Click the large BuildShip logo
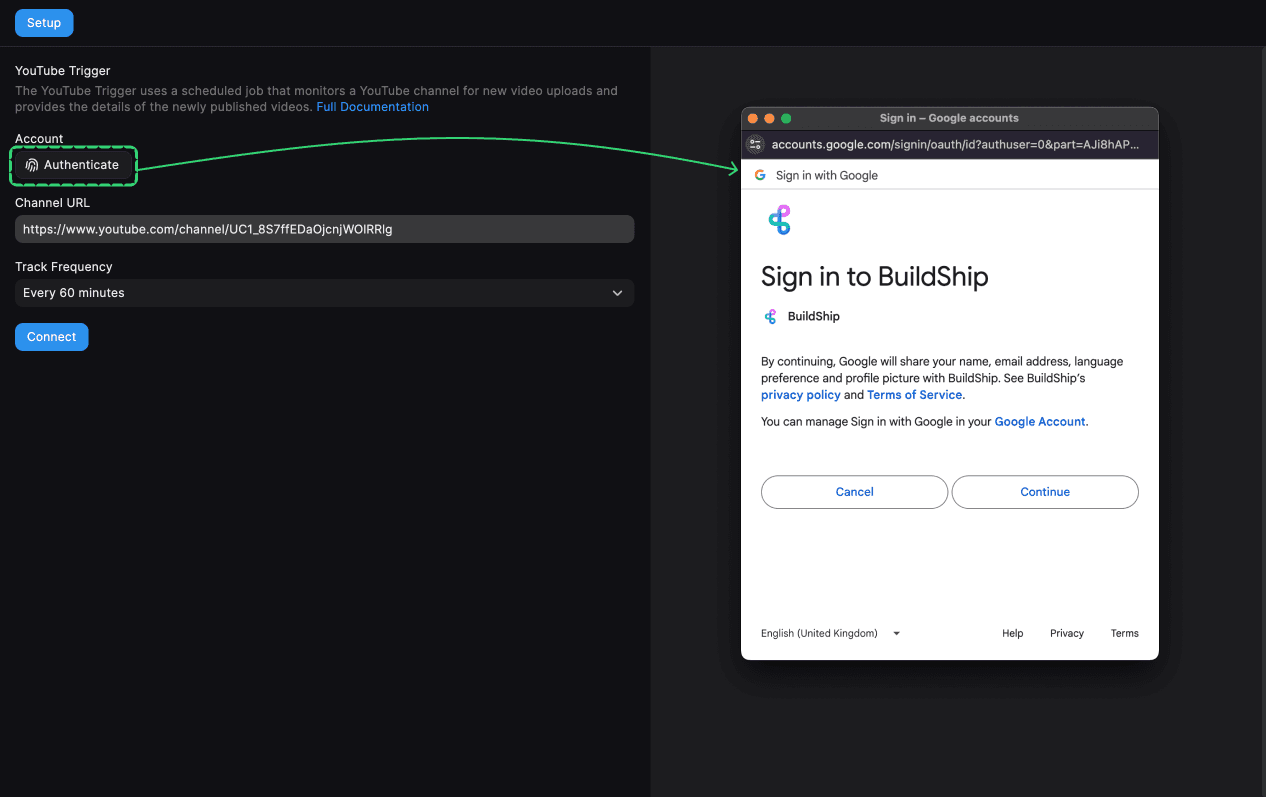Image resolution: width=1266 pixels, height=797 pixels. coord(780,220)
